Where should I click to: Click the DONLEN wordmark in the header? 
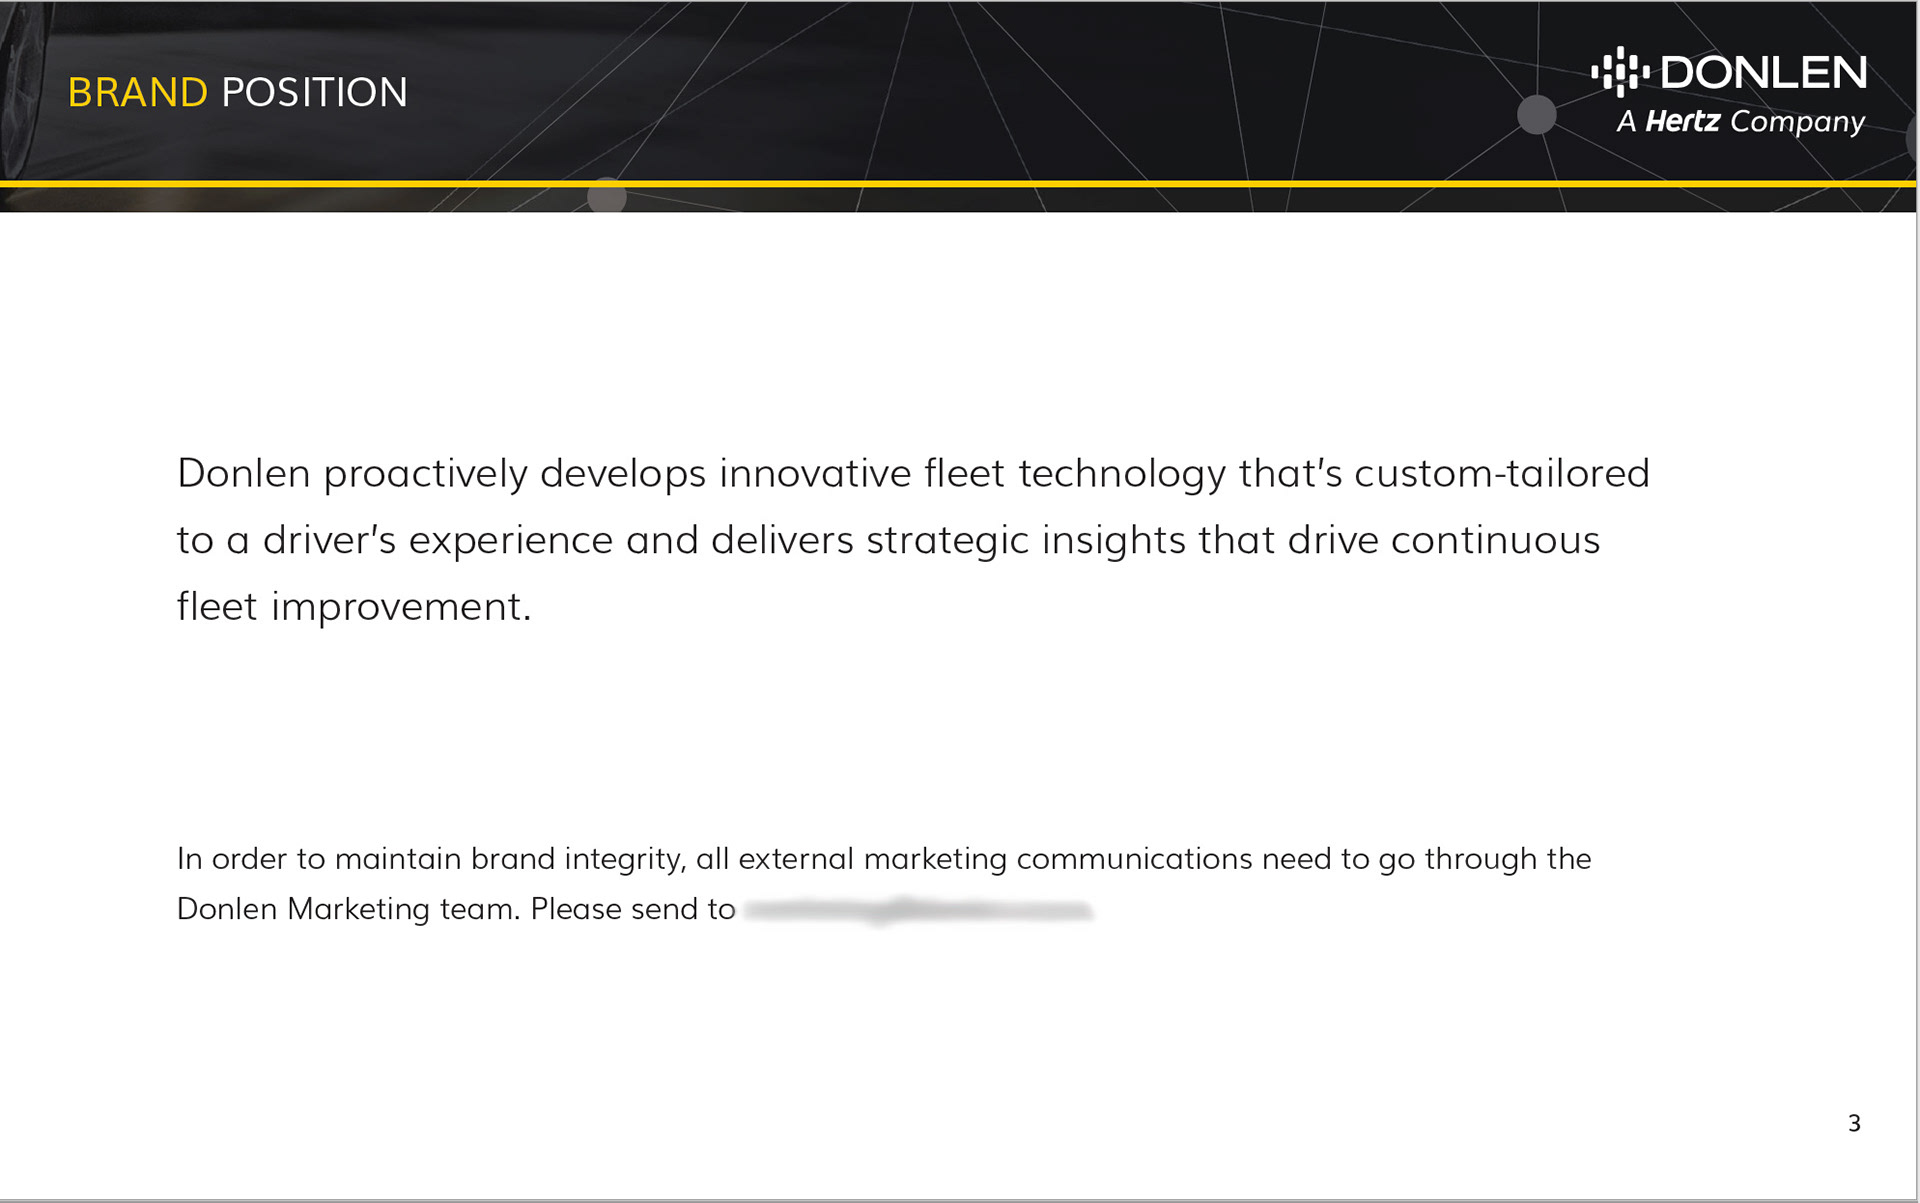[x=1764, y=72]
